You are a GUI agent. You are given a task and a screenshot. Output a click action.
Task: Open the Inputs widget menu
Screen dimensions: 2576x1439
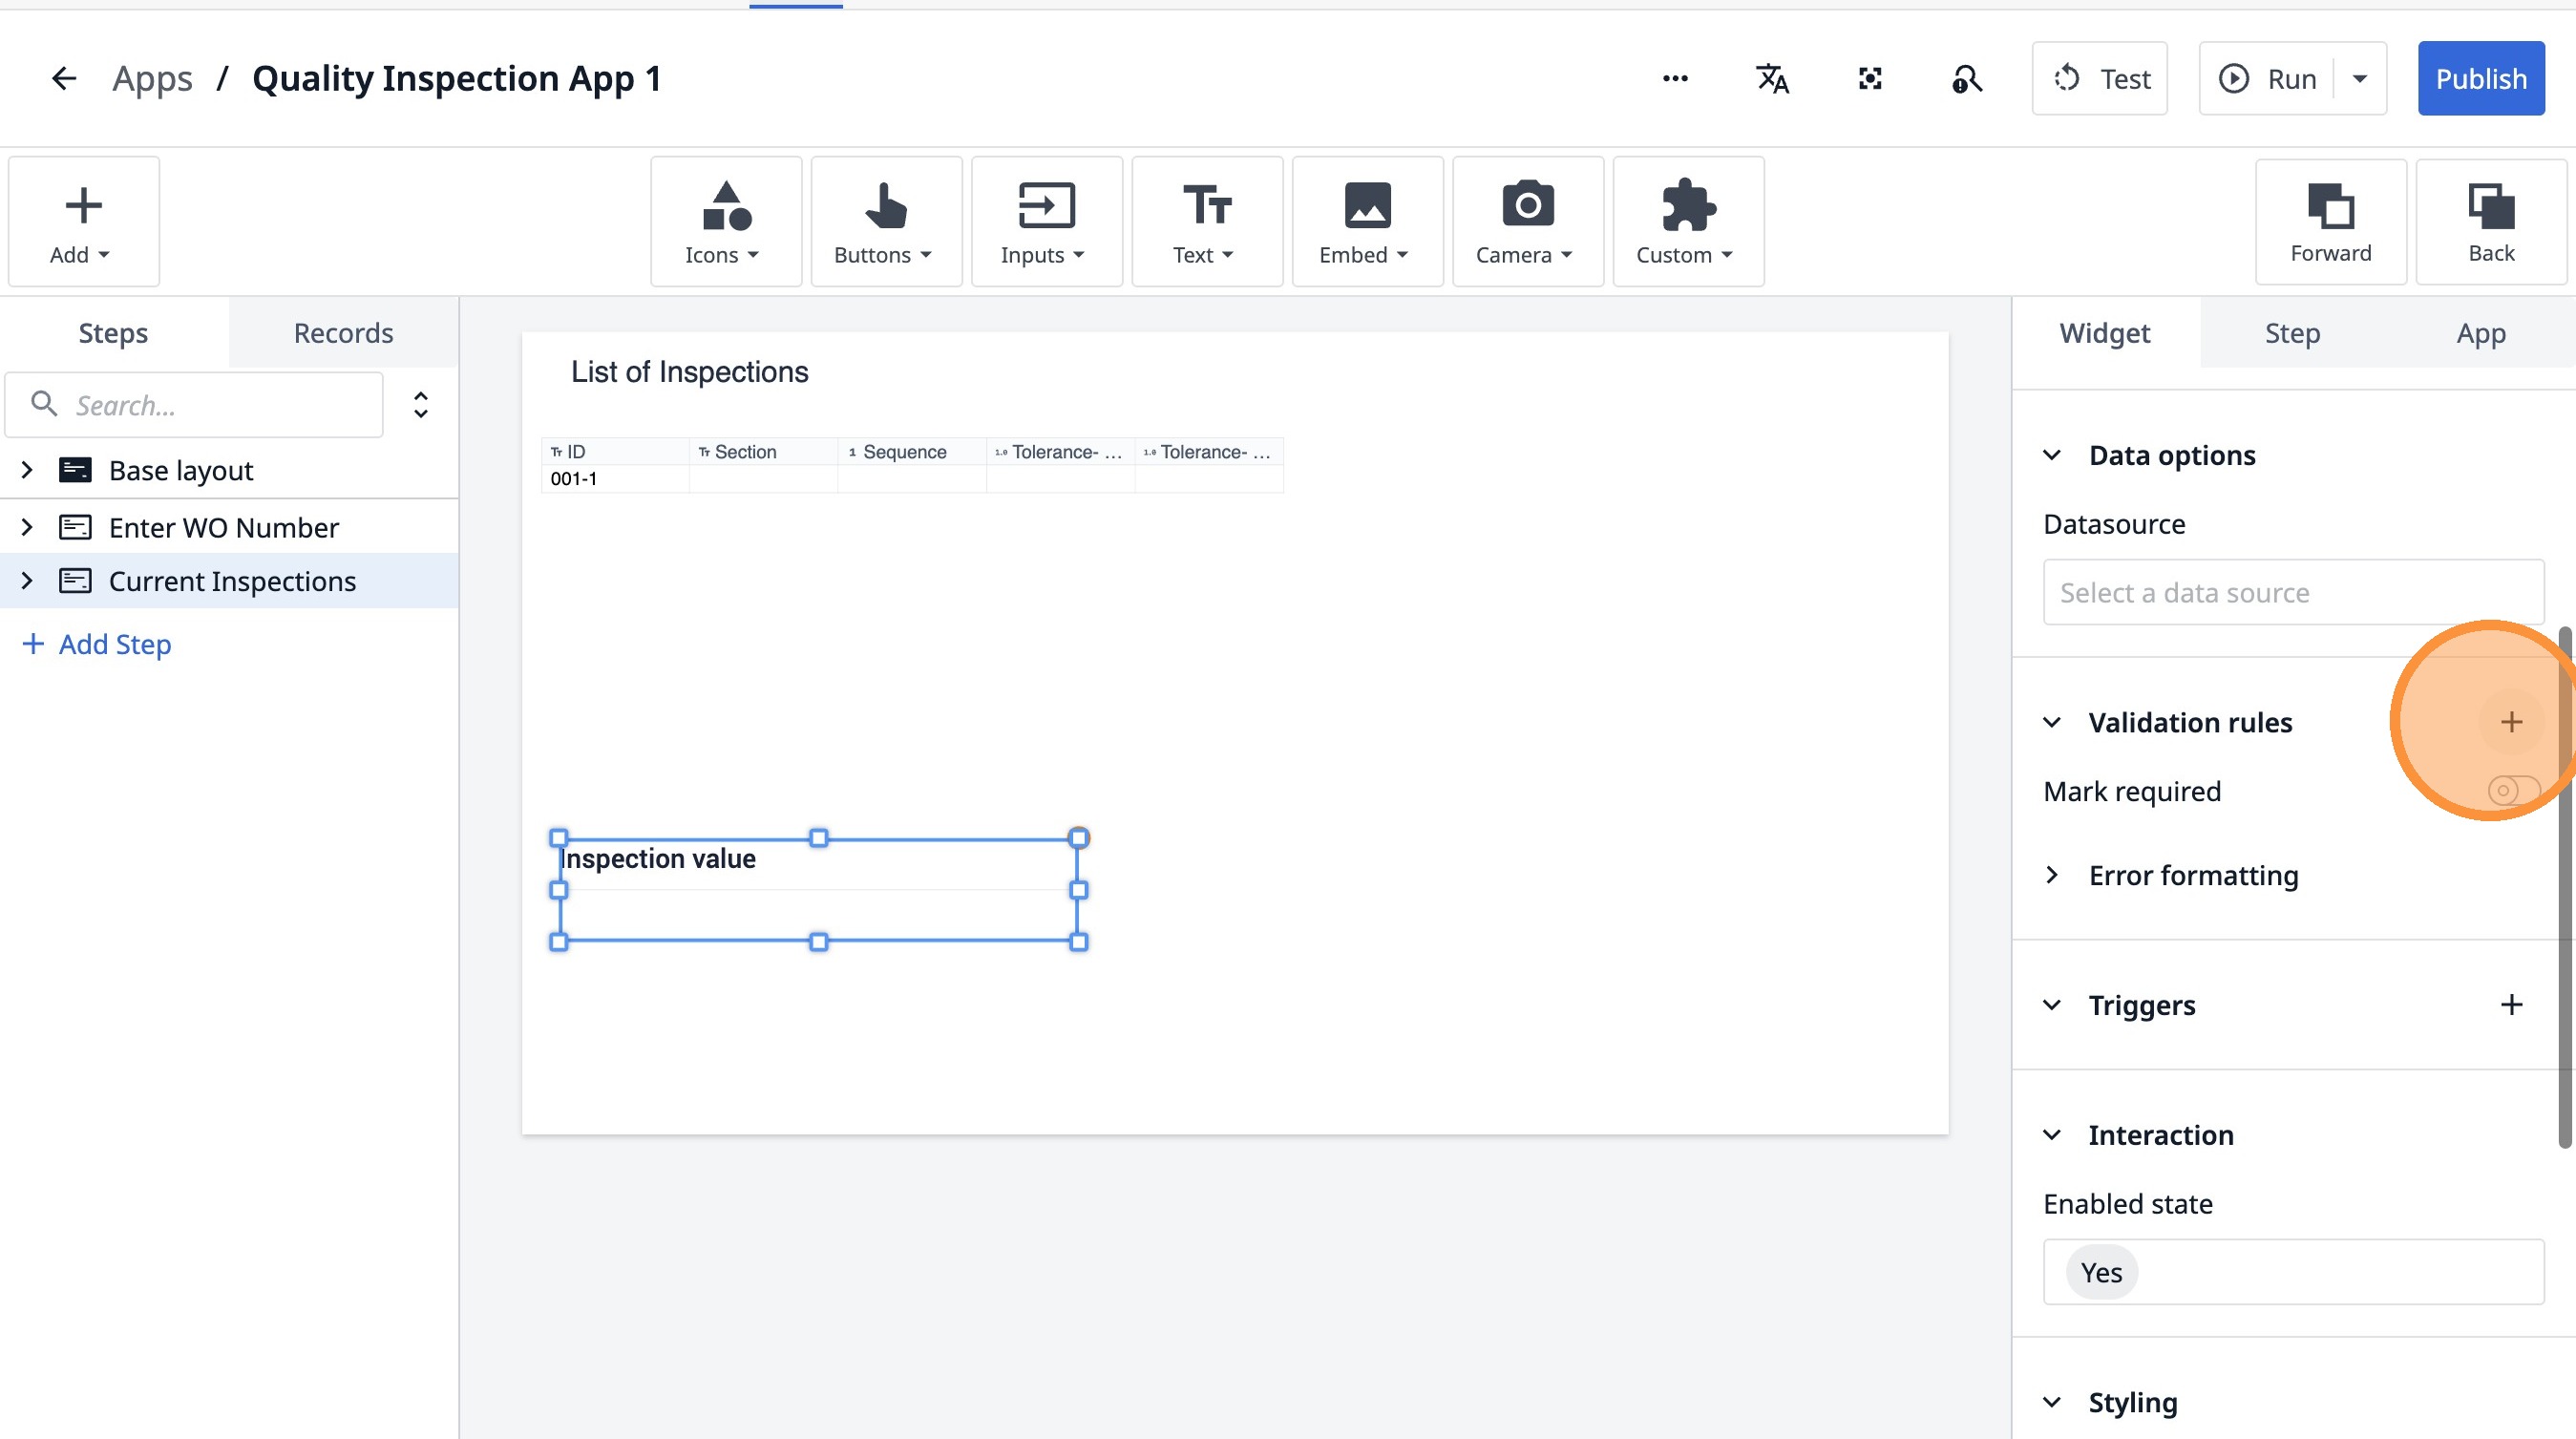(x=1045, y=222)
